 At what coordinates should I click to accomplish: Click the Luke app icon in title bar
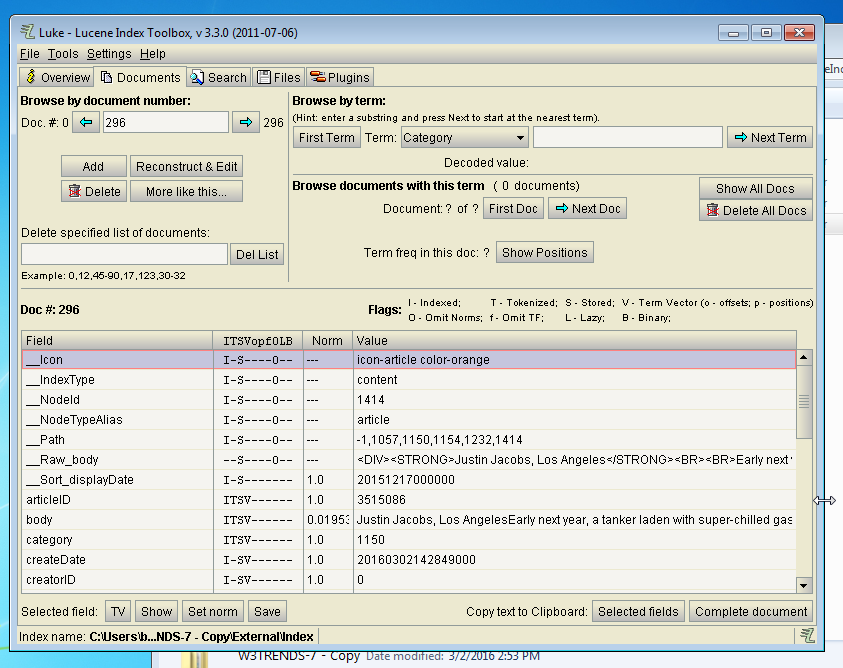tap(27, 32)
